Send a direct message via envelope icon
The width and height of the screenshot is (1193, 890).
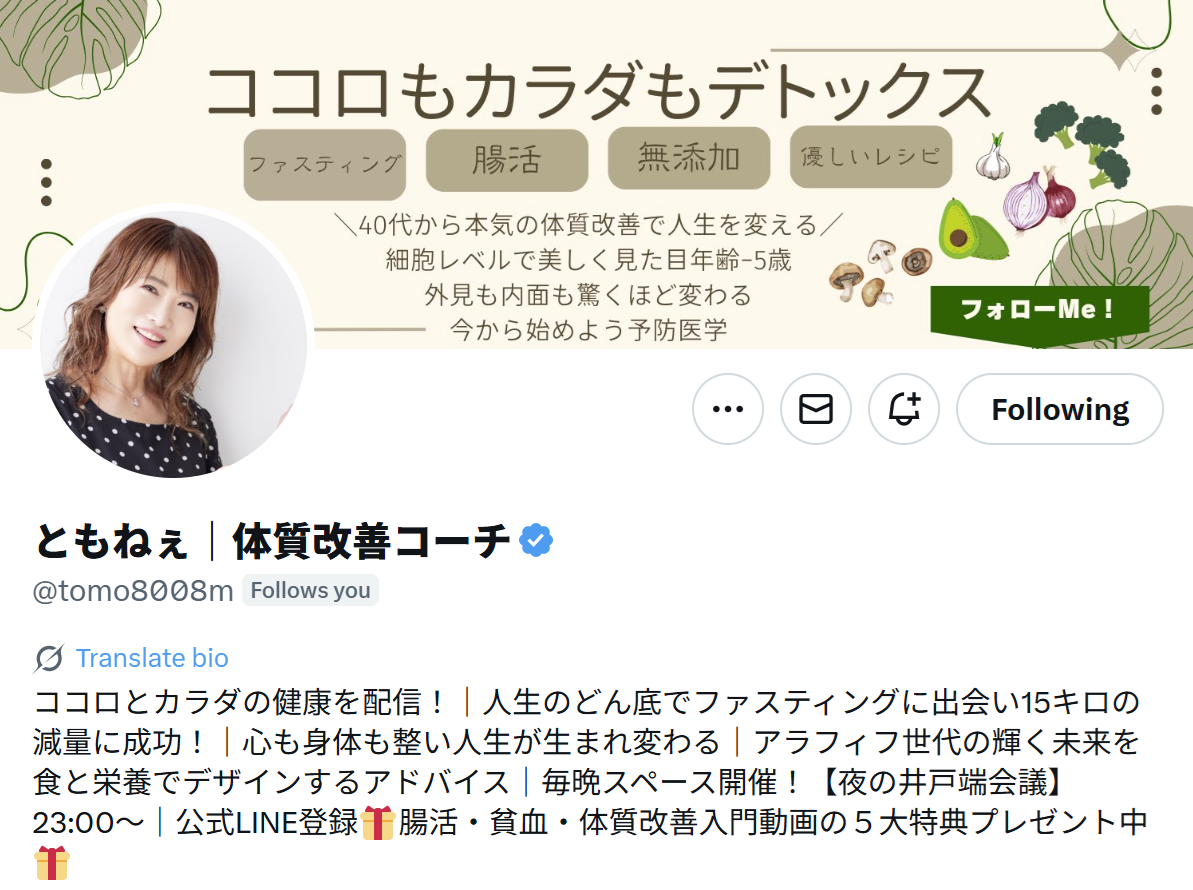click(816, 409)
